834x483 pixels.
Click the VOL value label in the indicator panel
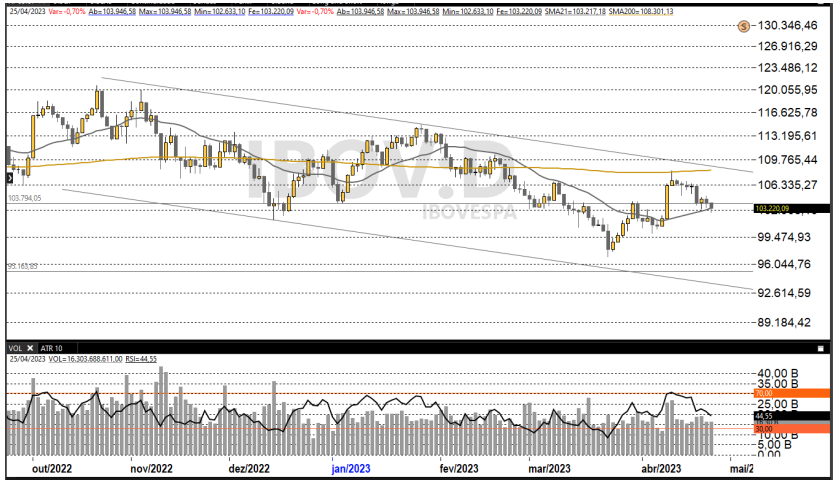[83, 358]
